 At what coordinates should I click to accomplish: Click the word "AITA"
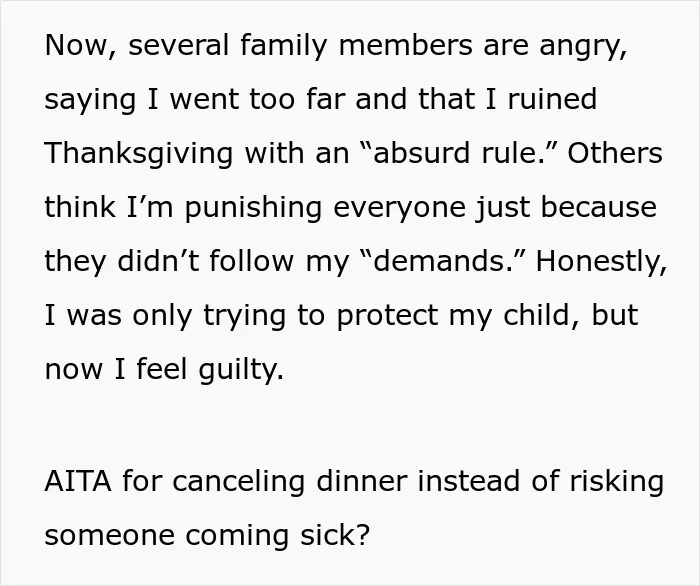pos(78,481)
